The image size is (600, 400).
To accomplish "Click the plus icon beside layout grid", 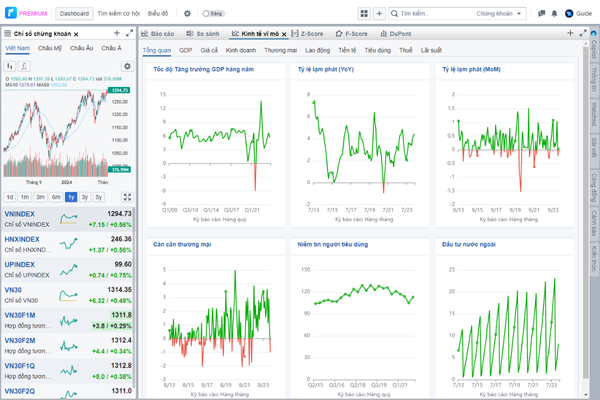I will pyautogui.click(x=379, y=14).
